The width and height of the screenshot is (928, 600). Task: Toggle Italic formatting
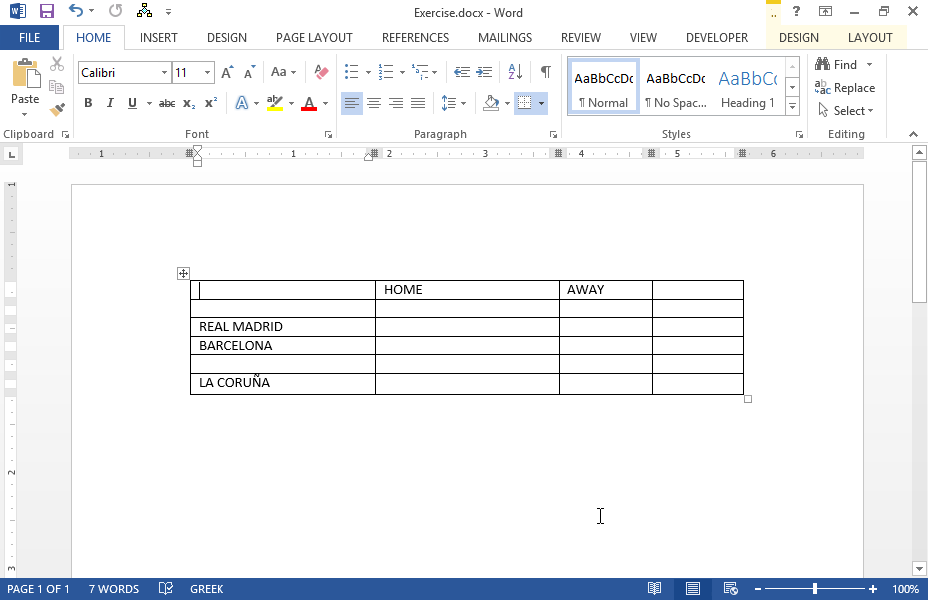click(x=110, y=103)
